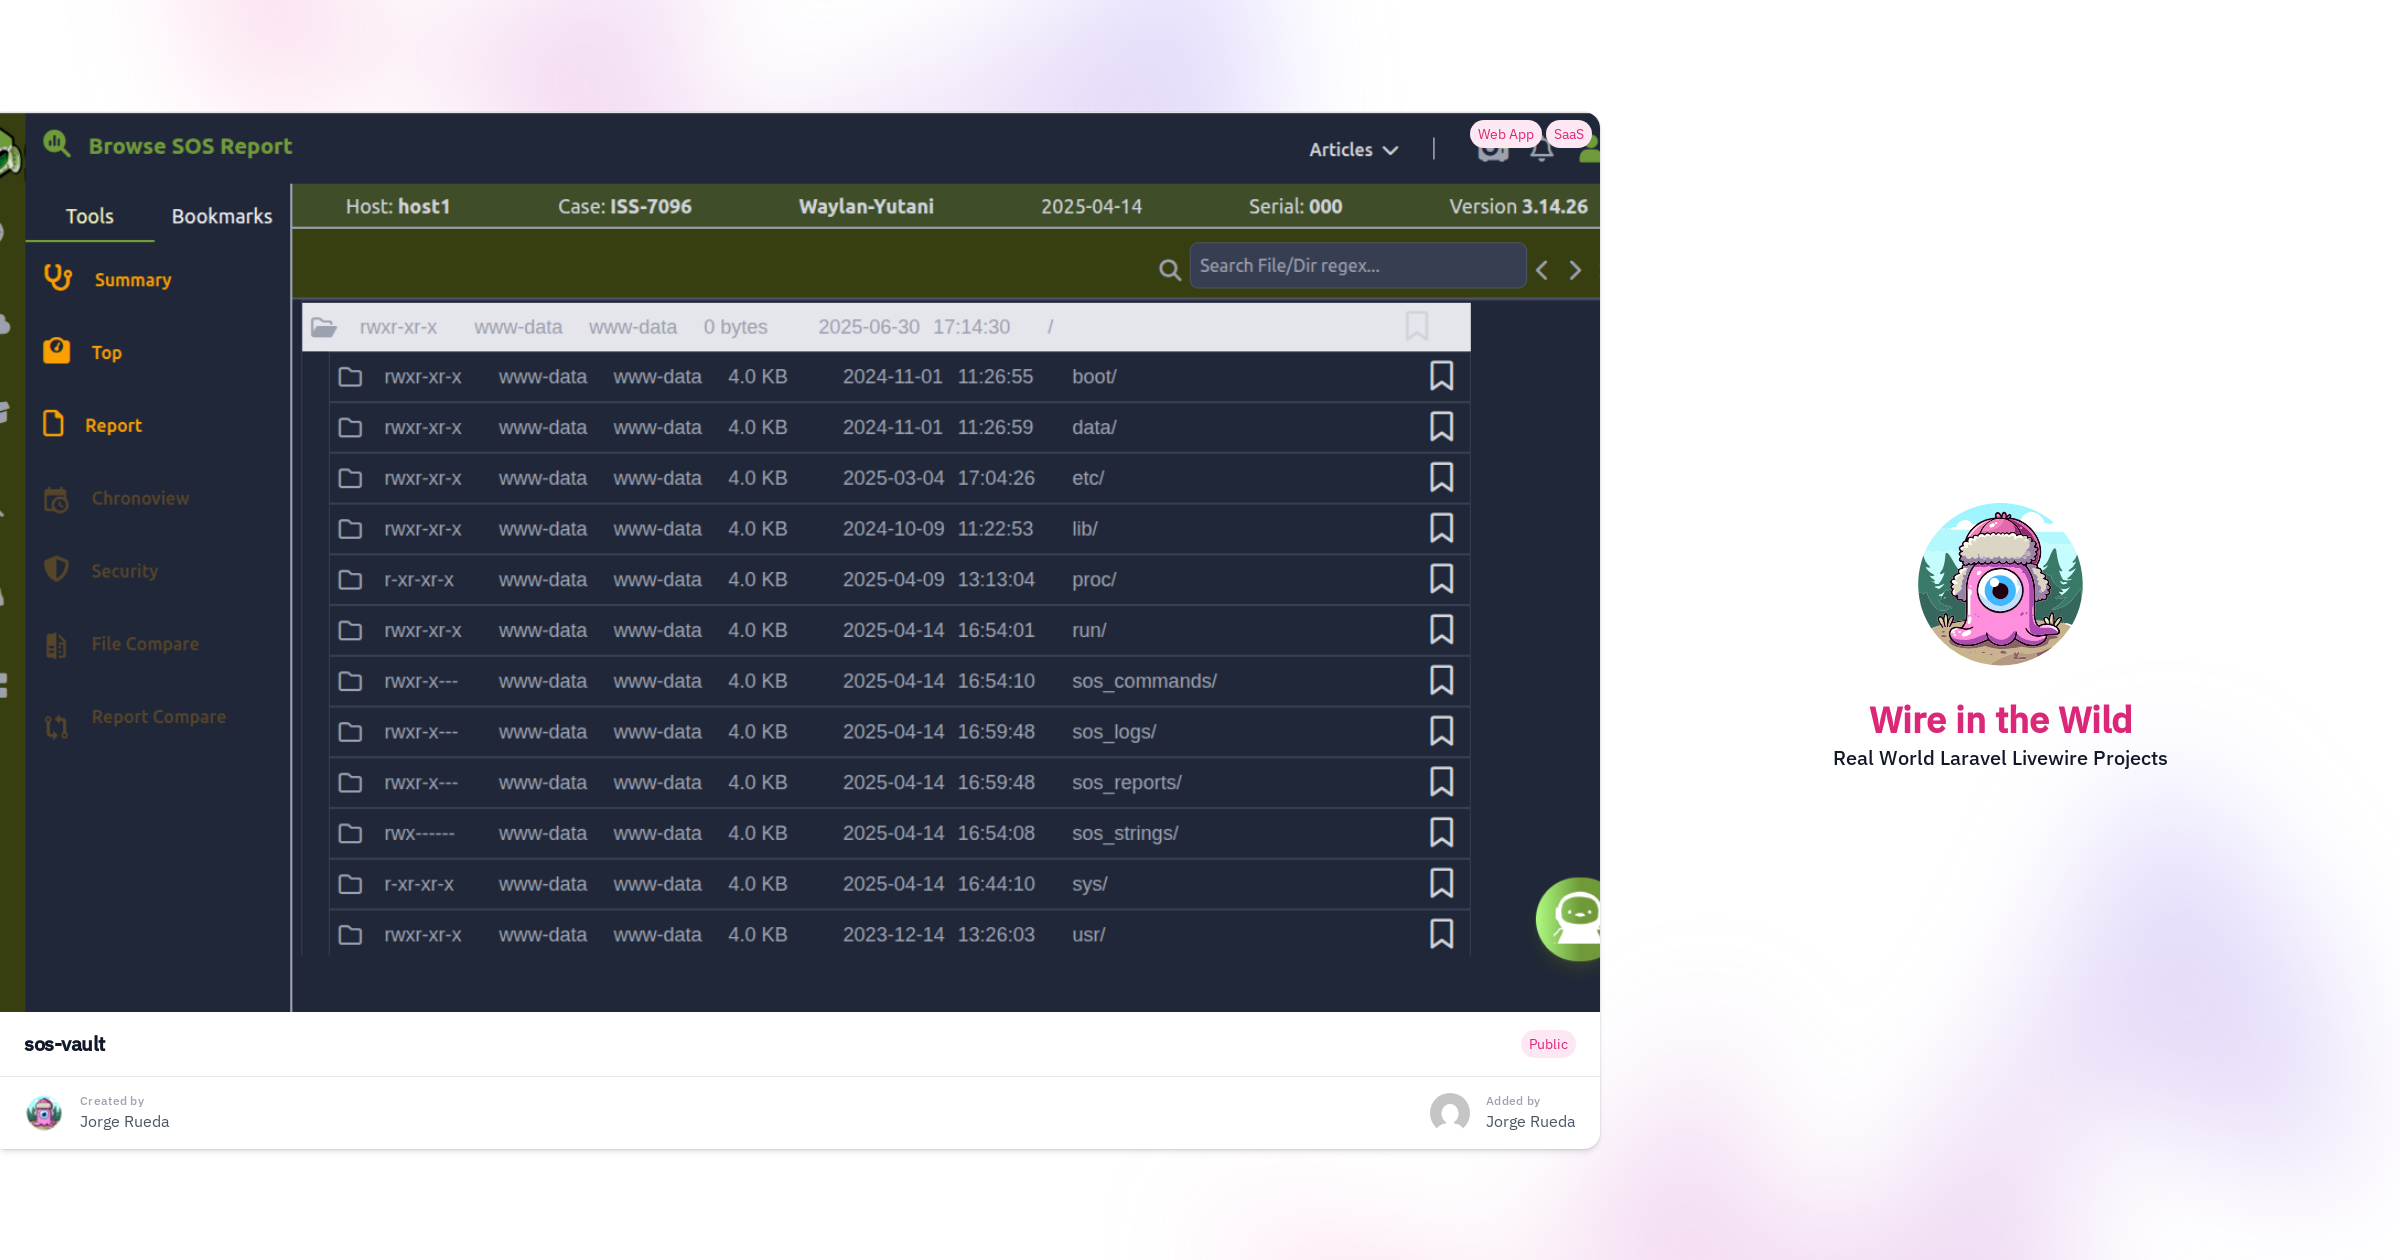Switch to the Bookmarks tab
The image size is (2400, 1260).
click(x=221, y=216)
